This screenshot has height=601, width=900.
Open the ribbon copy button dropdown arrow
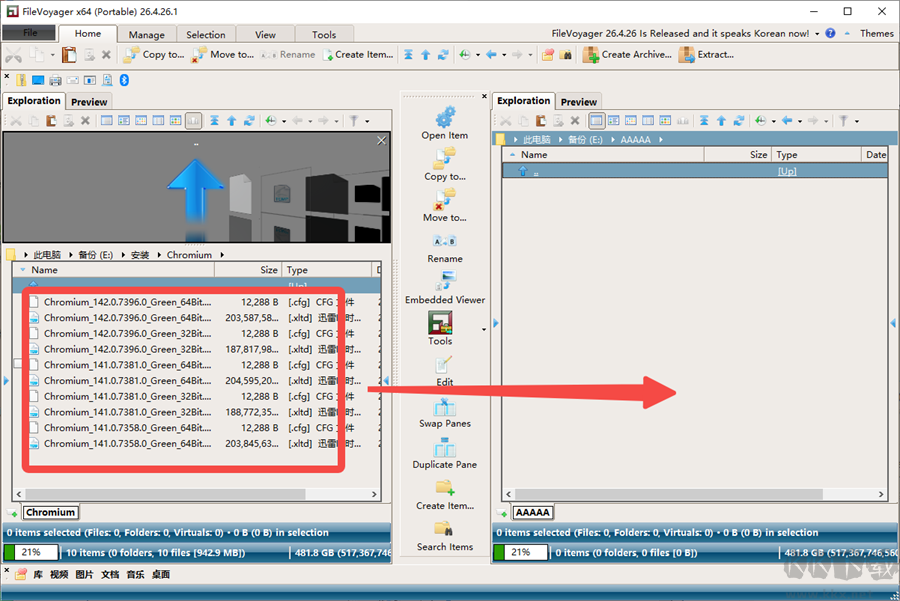pyautogui.click(x=52, y=55)
